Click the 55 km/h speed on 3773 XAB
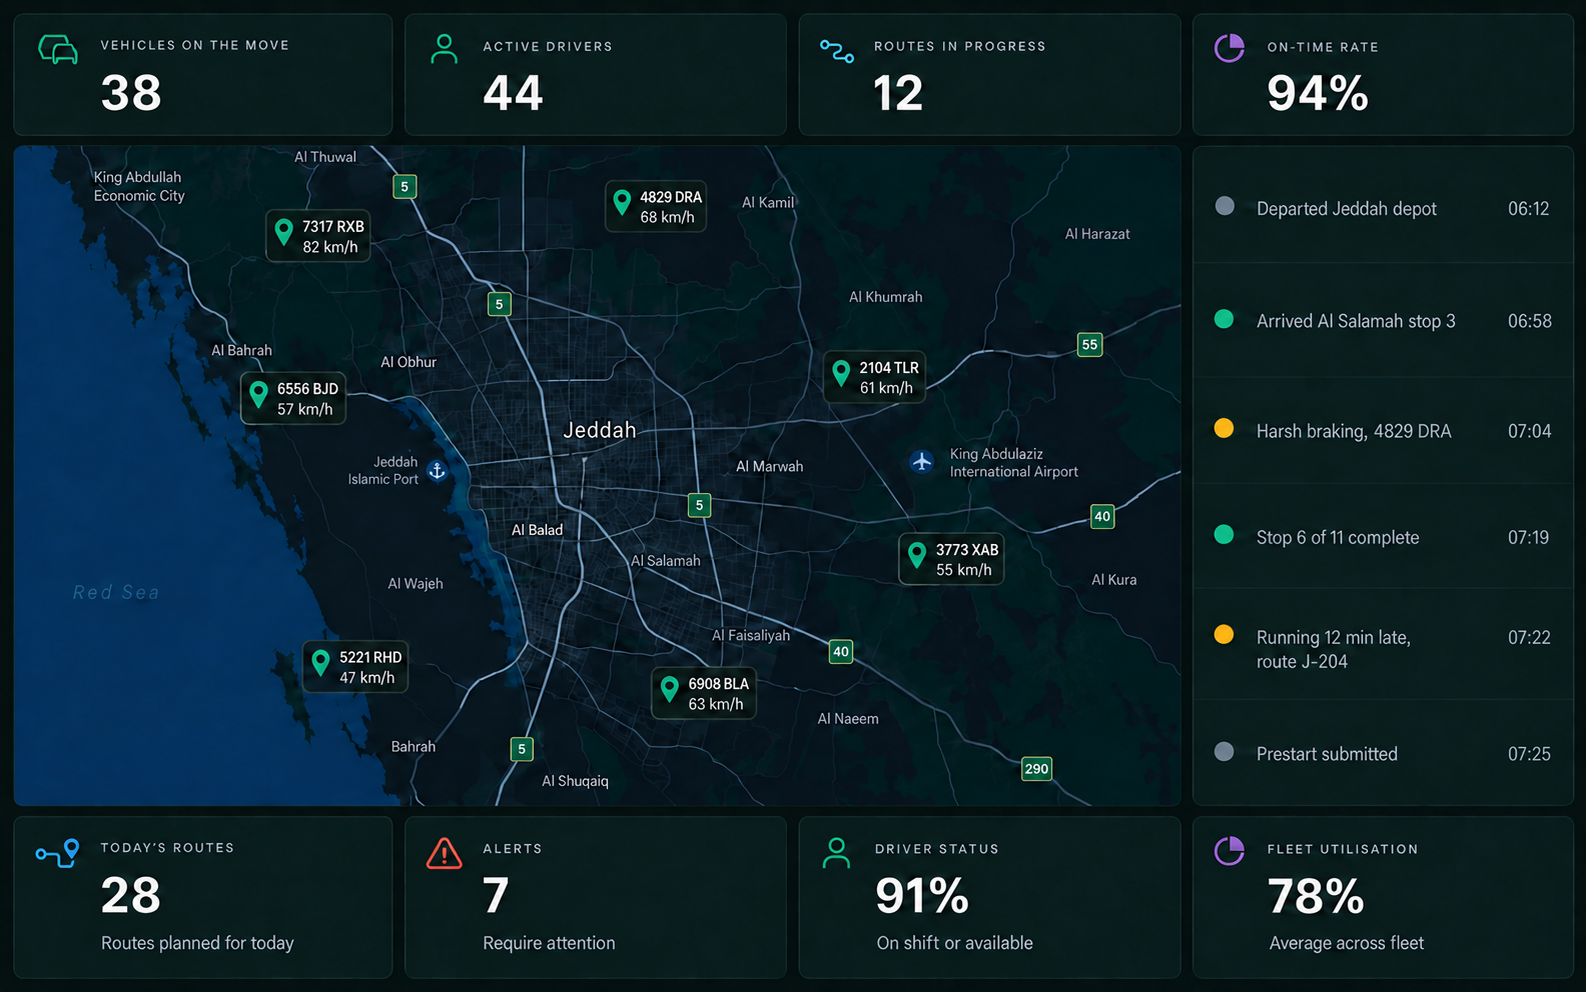1586x992 pixels. [964, 570]
